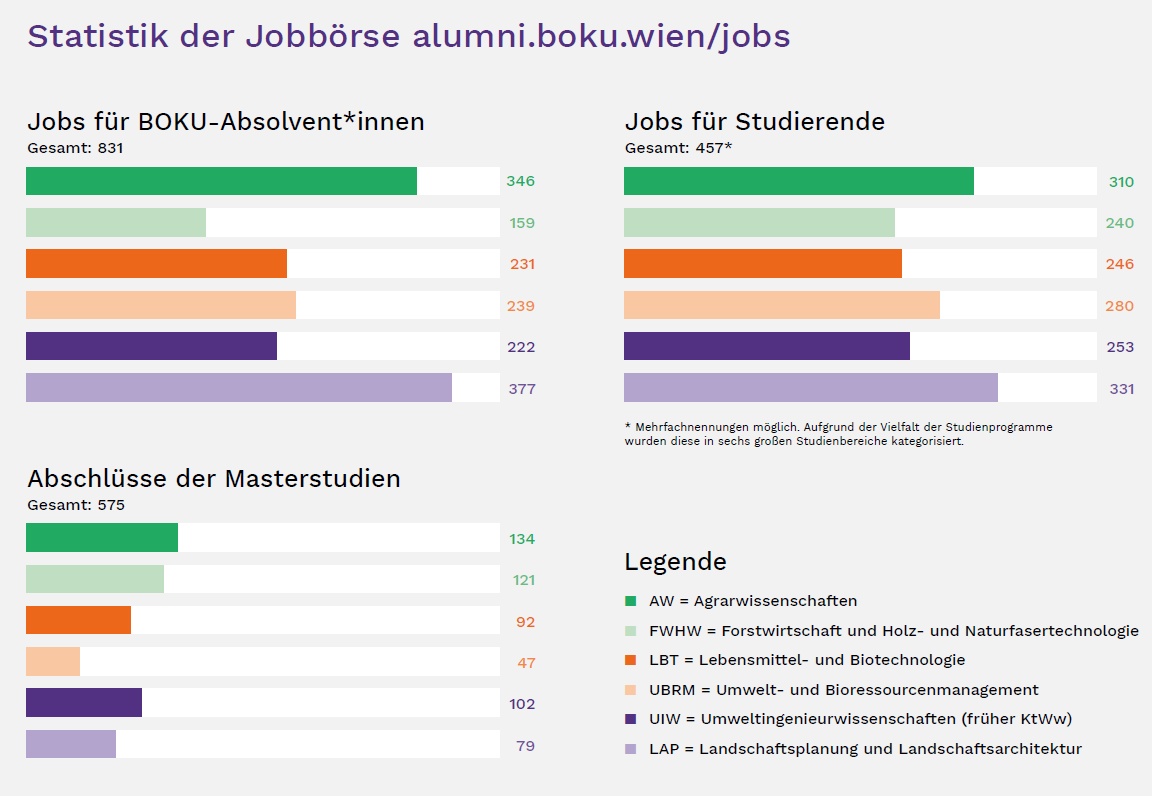Click the 'Abschlüsse der Masterstudien' heading
1152x796 pixels.
[x=214, y=478]
